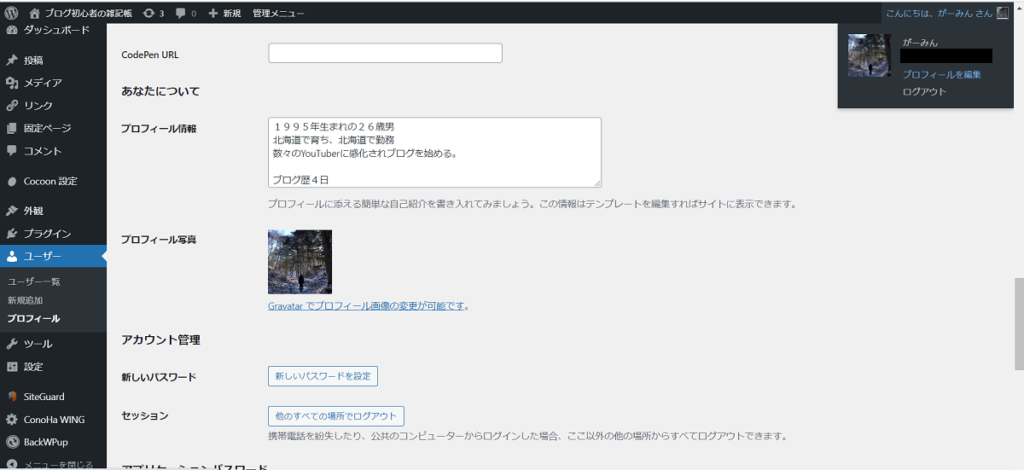Click the メディア sidebar icon
Image resolution: width=1024 pixels, height=470 pixels.
pos(11,83)
